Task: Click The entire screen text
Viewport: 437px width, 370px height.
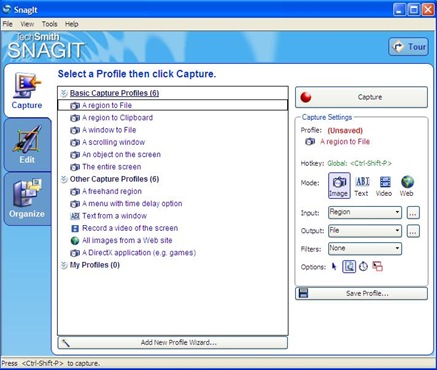Action: [x=111, y=167]
